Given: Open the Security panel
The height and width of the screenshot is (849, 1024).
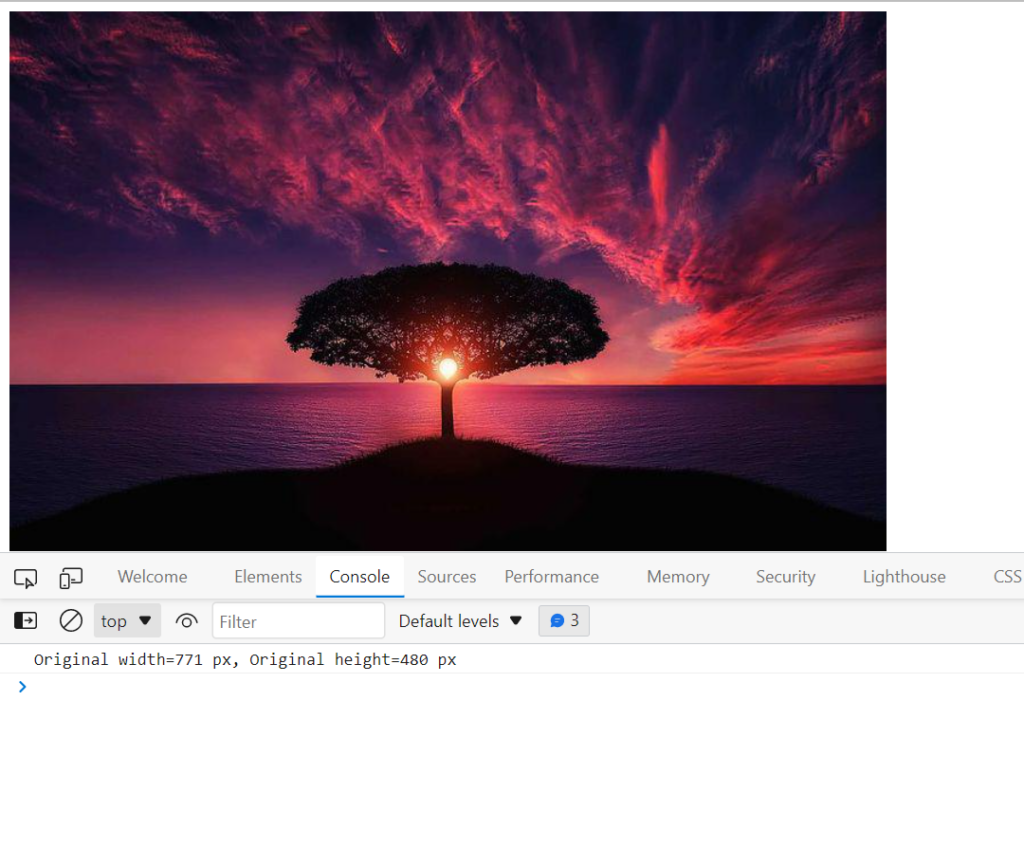Looking at the screenshot, I should (x=785, y=576).
